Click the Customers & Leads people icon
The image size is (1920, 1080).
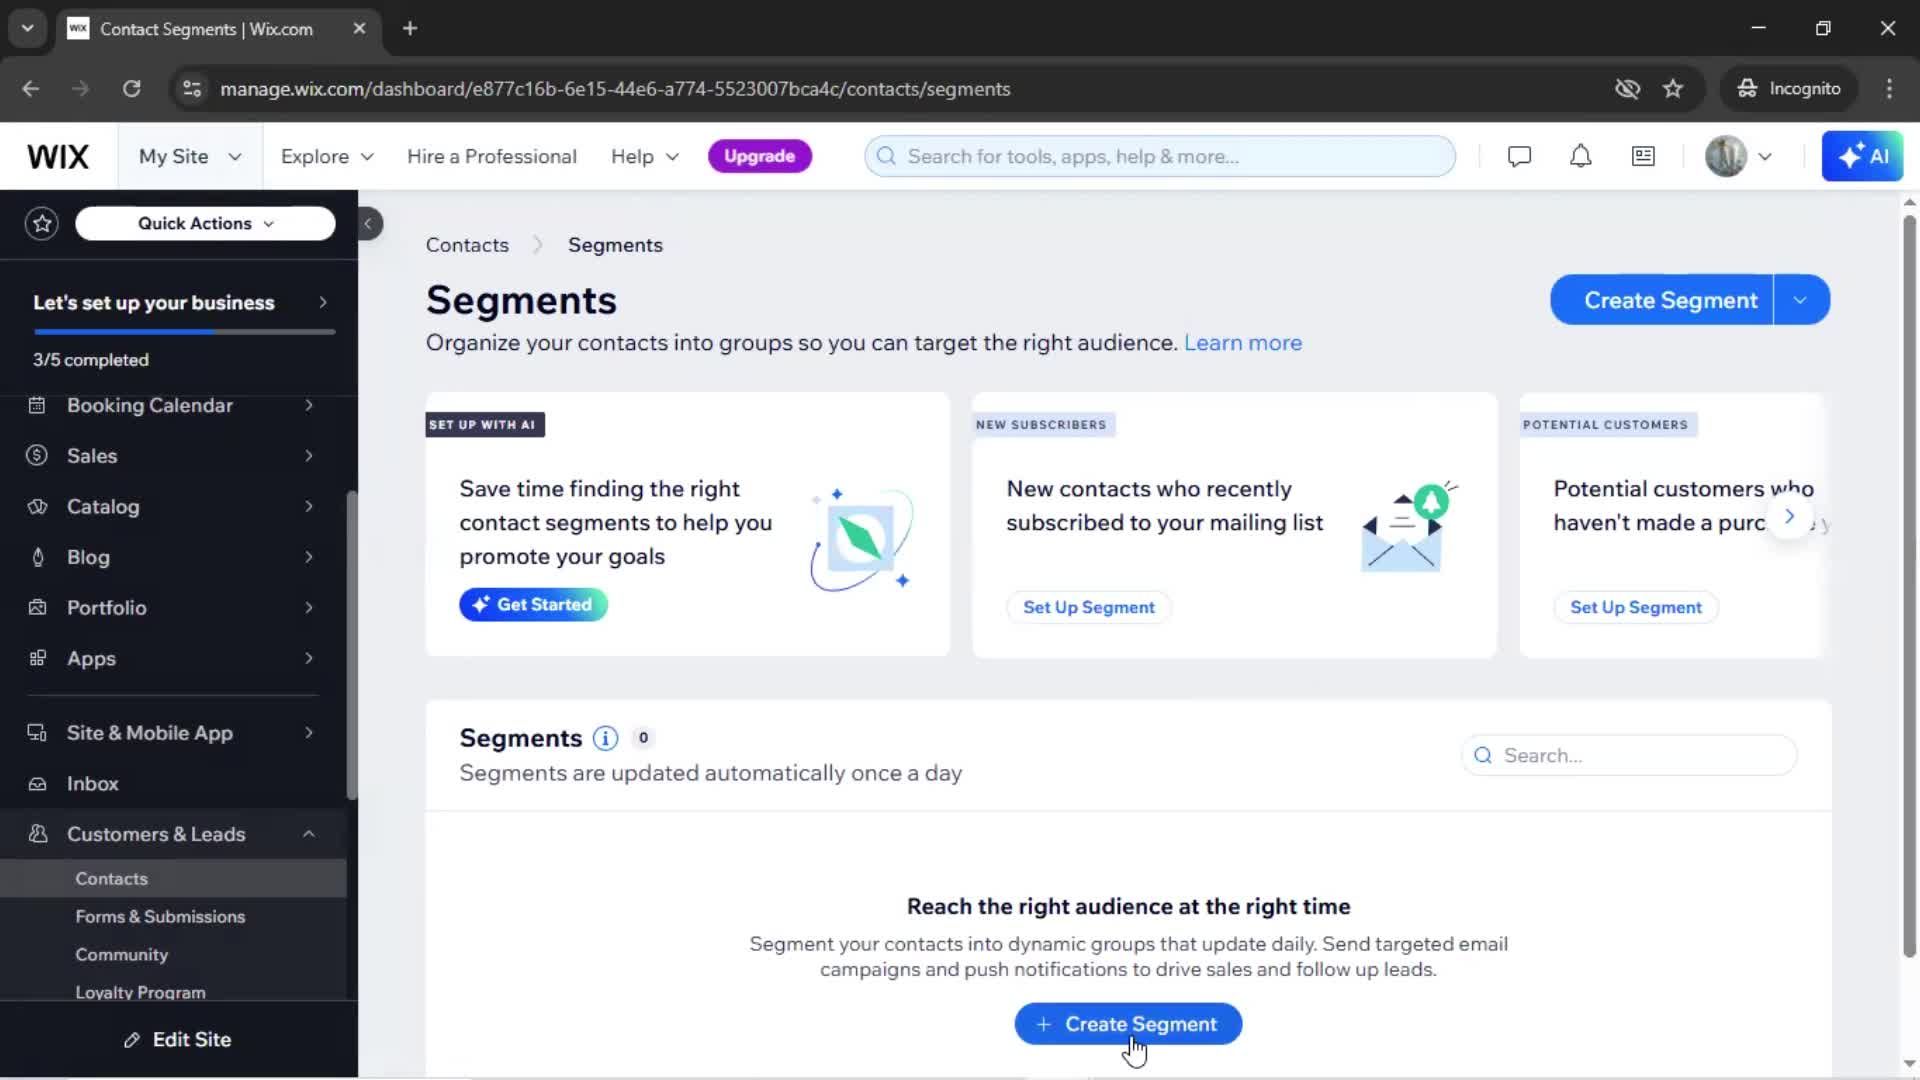coord(37,834)
